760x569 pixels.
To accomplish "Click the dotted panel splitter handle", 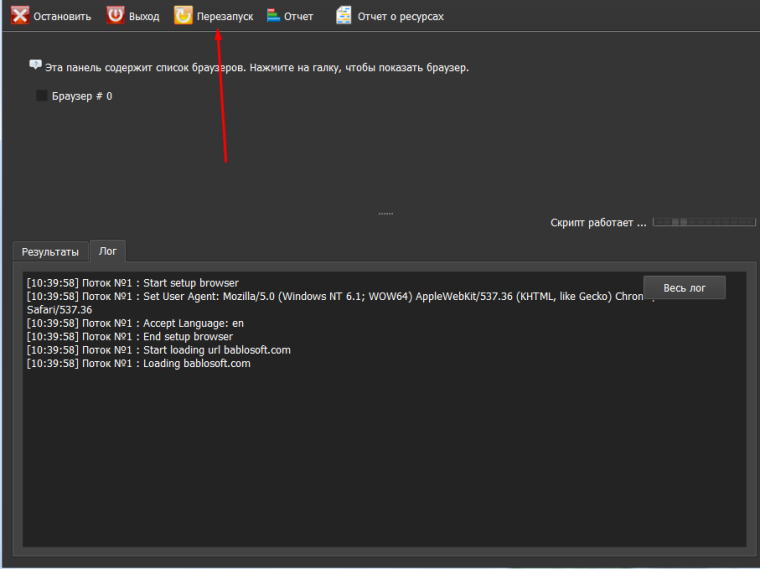I will [385, 213].
